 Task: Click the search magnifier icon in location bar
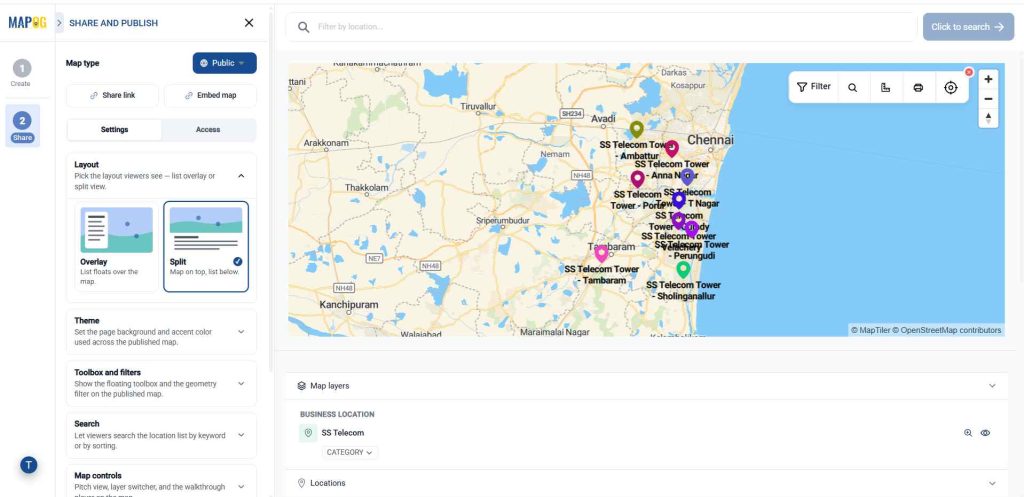click(304, 27)
